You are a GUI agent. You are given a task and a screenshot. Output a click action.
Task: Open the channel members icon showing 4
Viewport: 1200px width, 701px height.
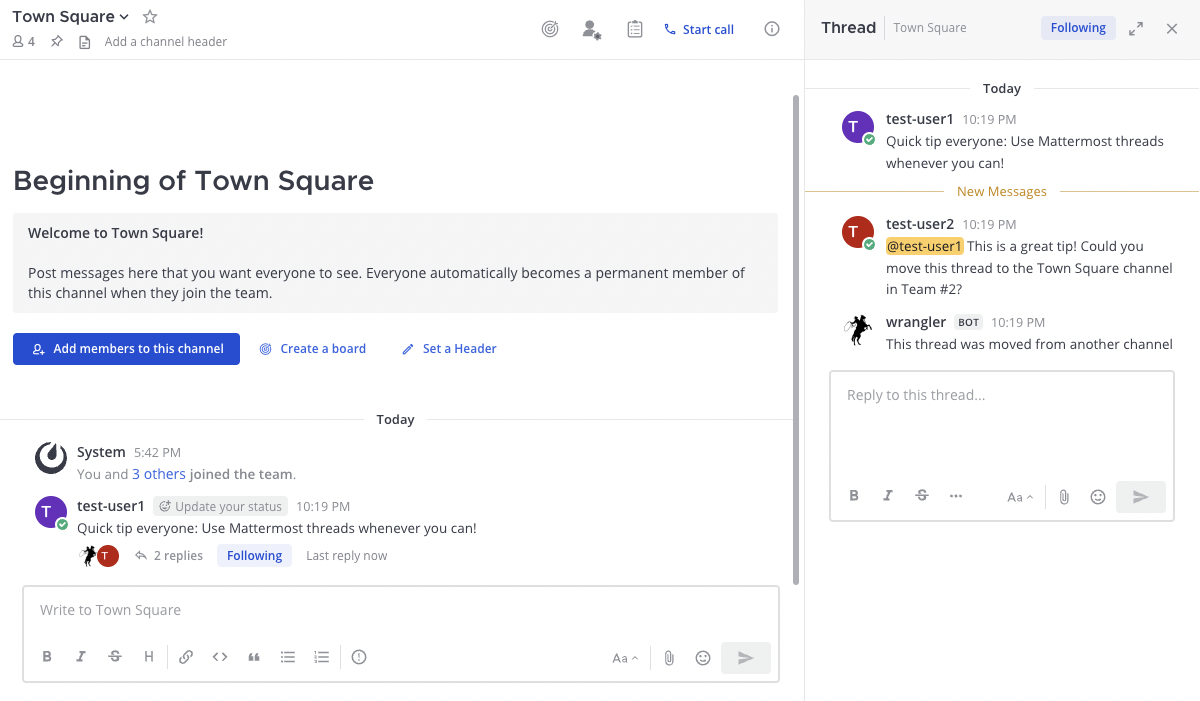click(x=24, y=42)
